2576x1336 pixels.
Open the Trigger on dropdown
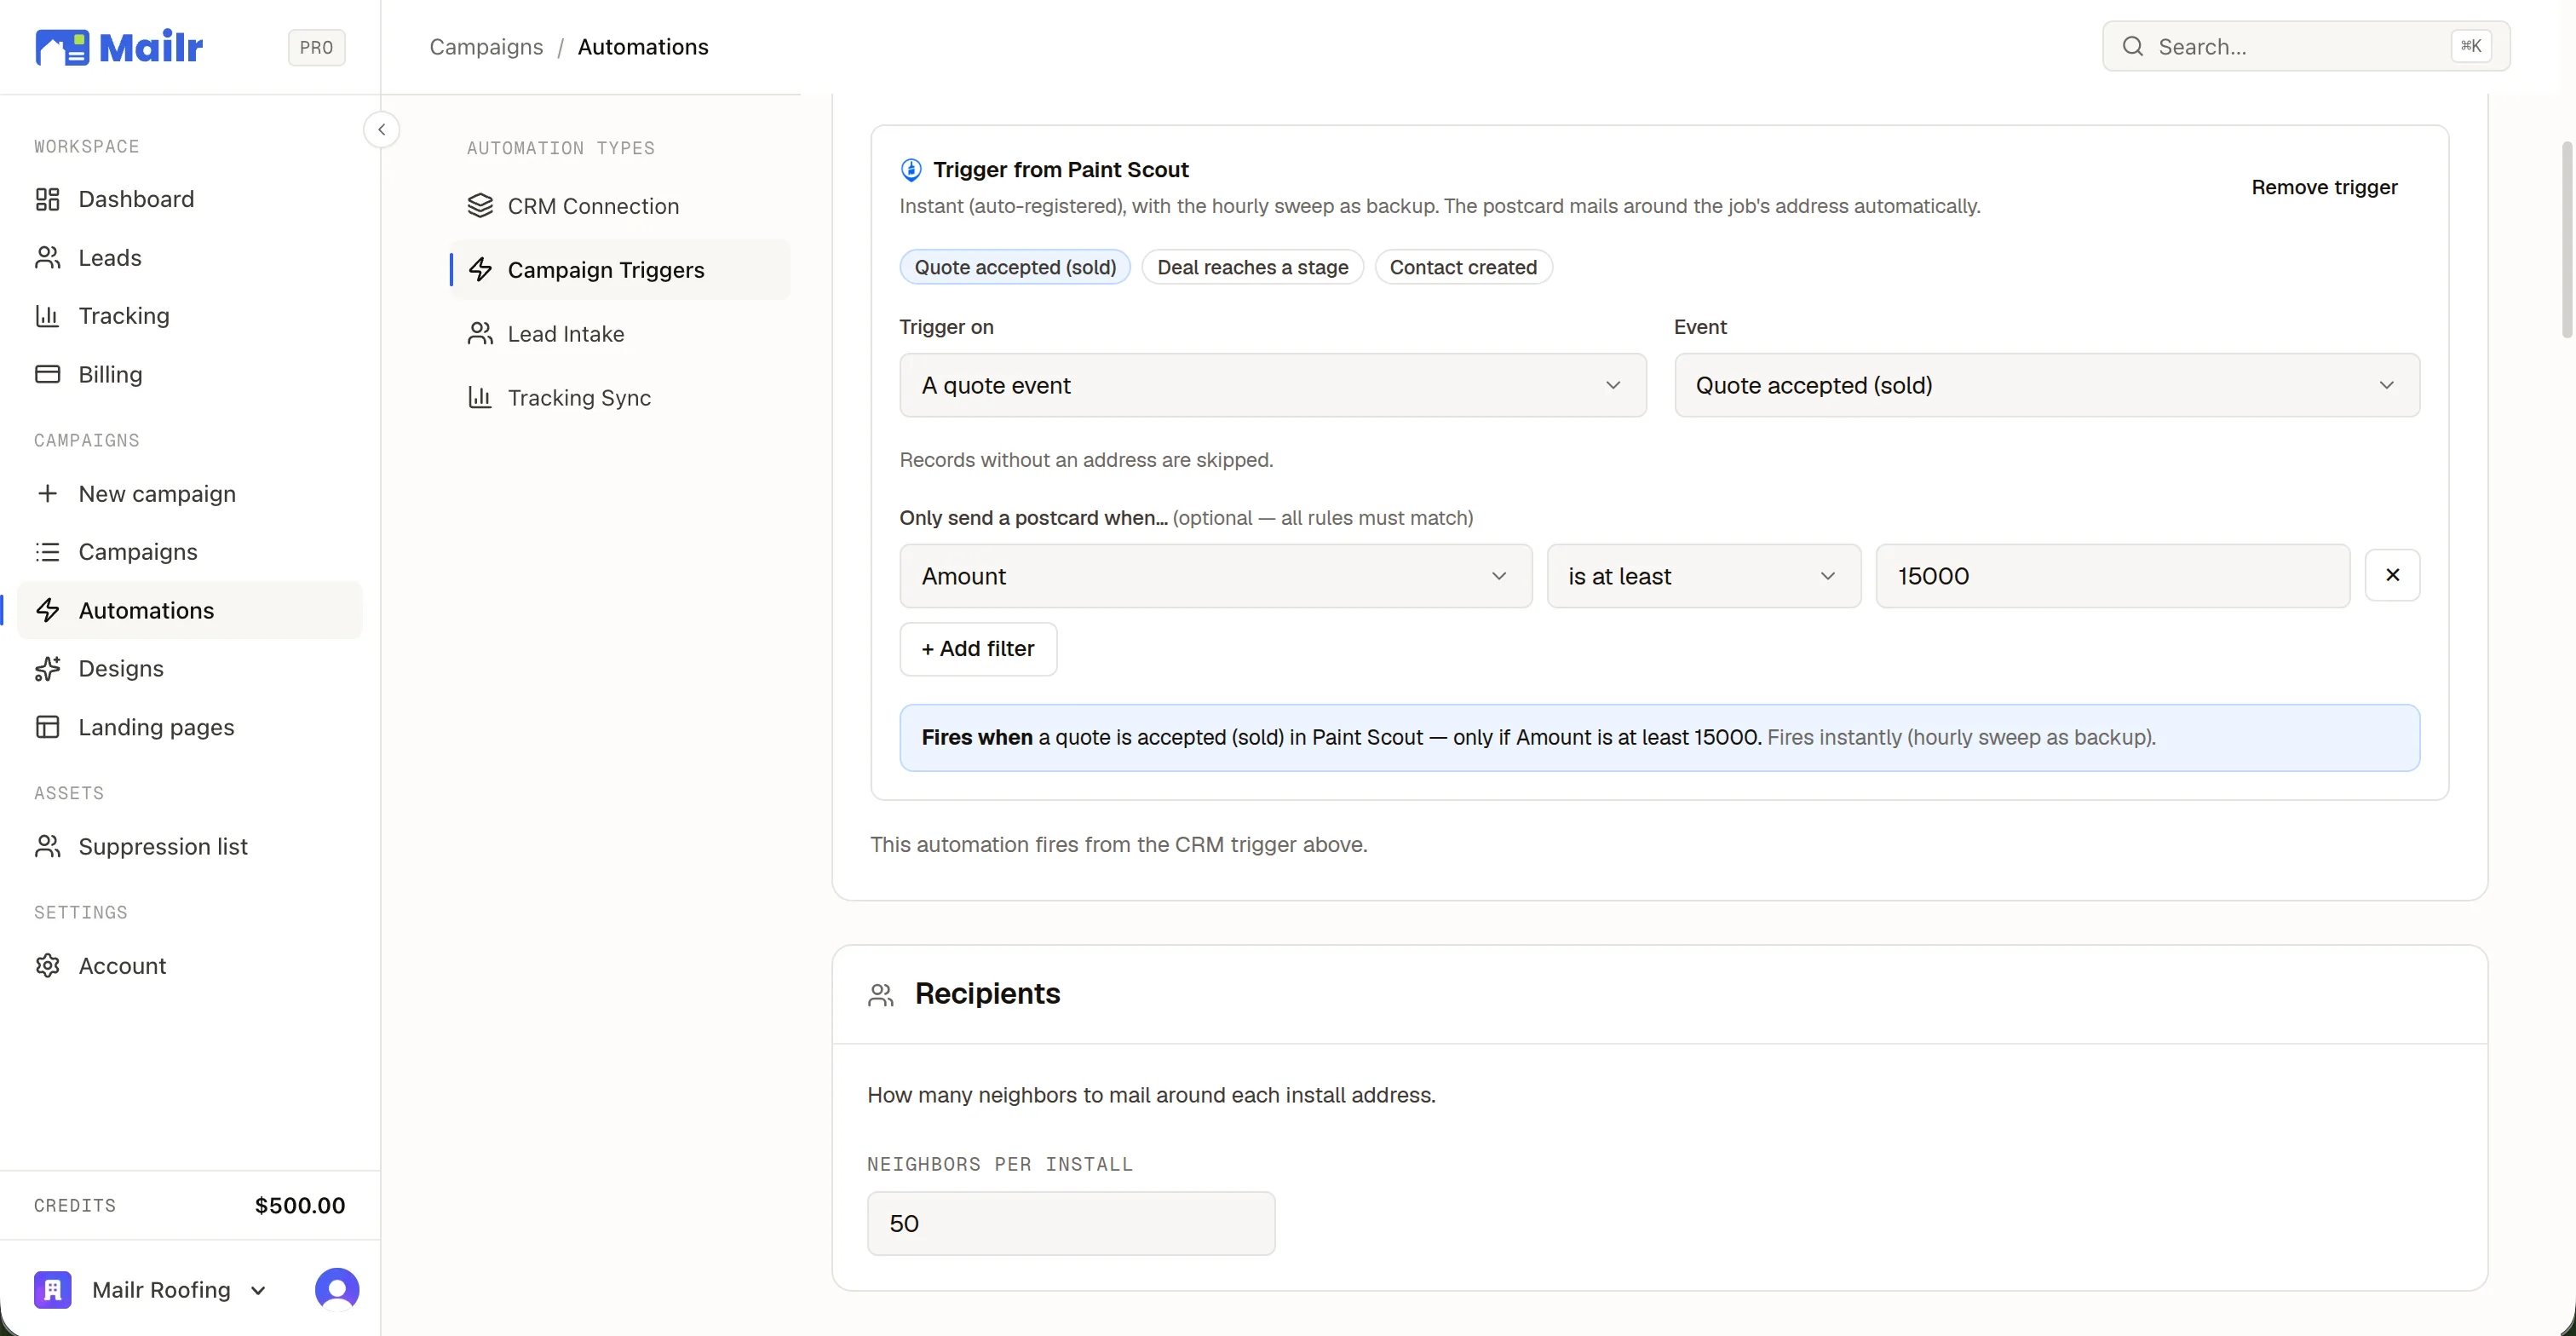(1272, 385)
